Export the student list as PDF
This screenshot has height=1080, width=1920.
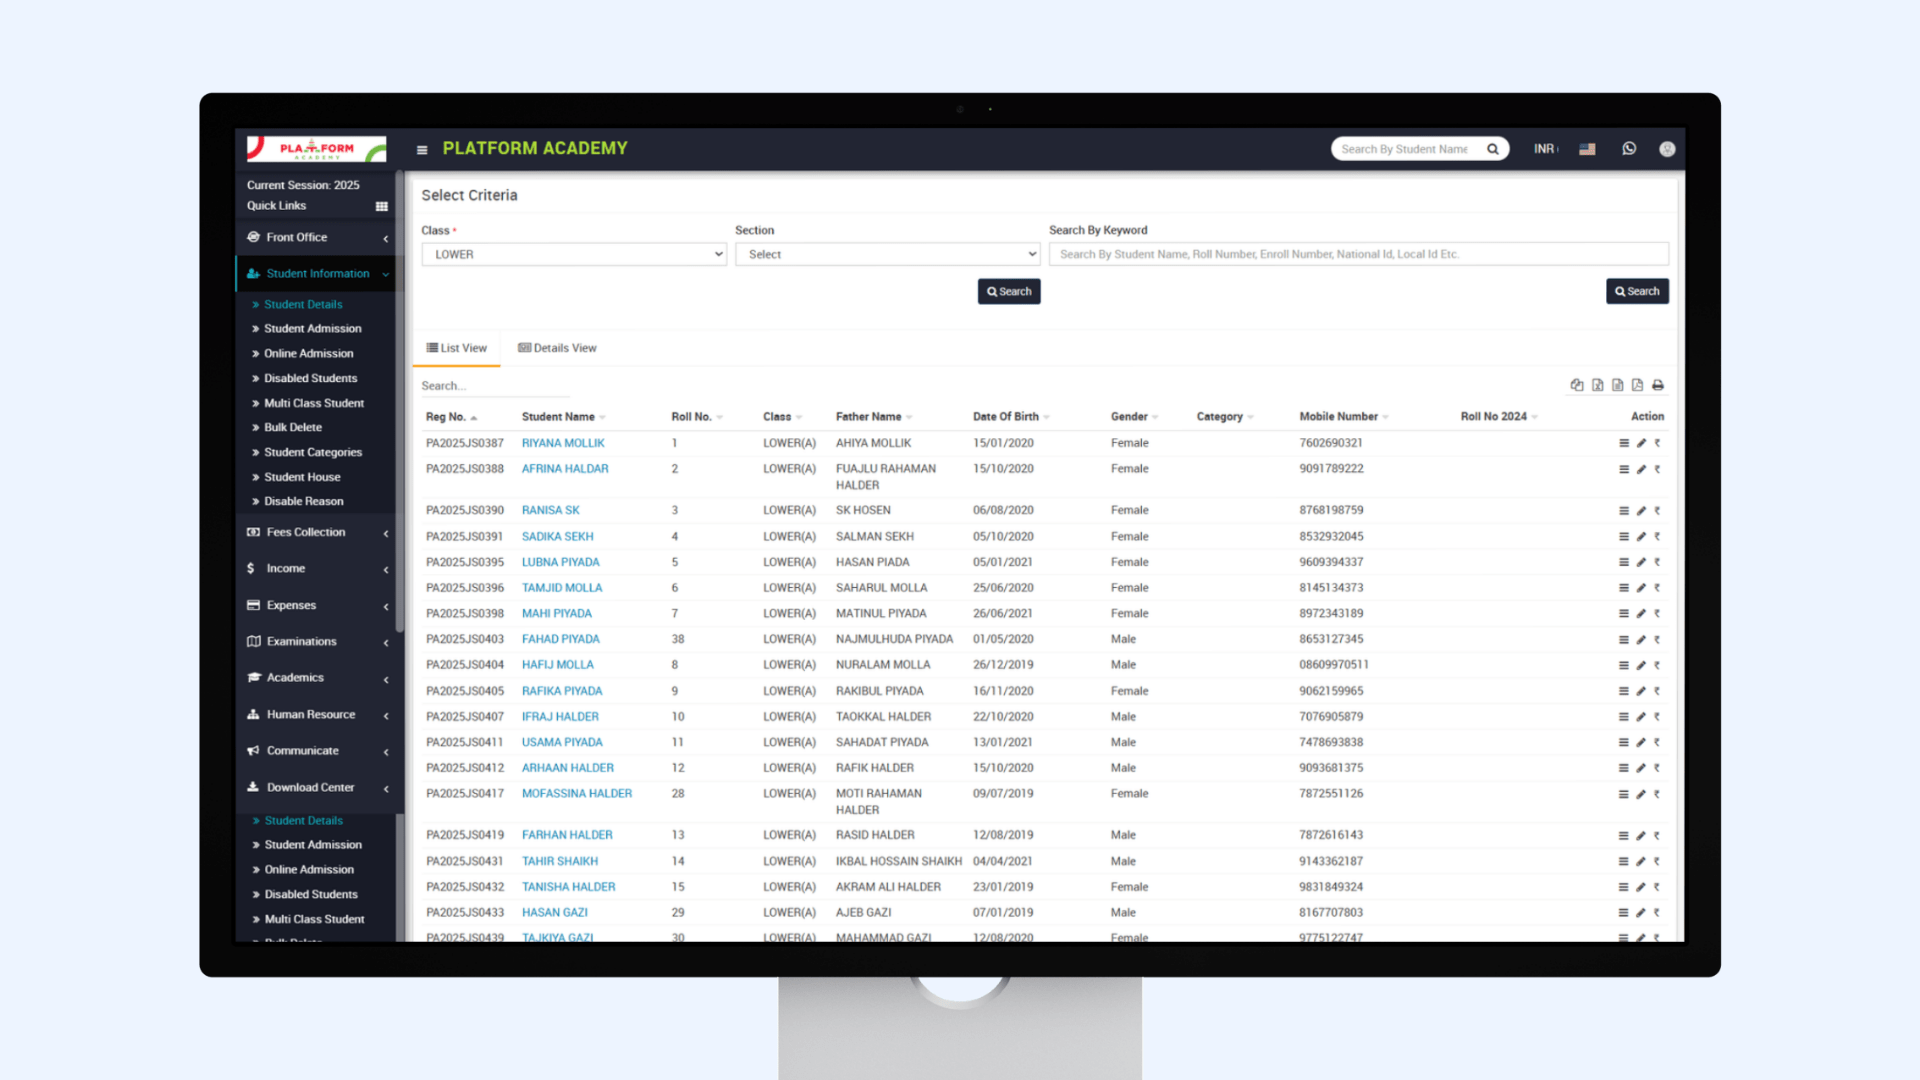1637,385
